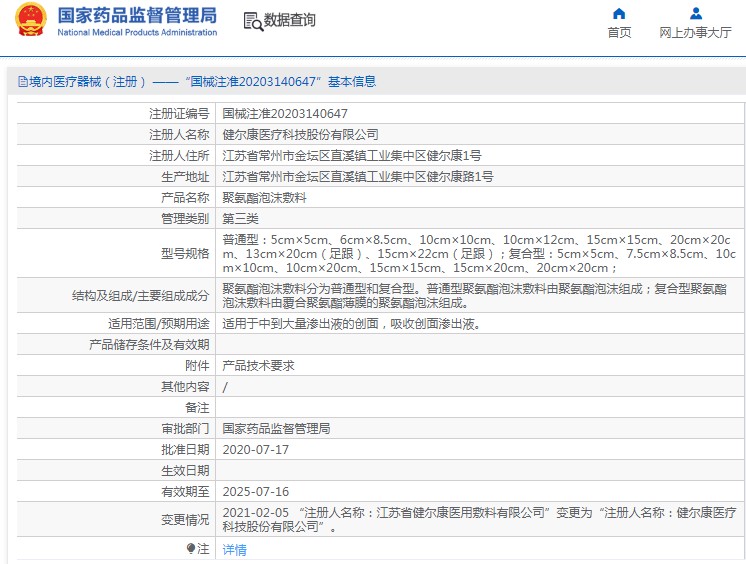Select product name 聚氨酯泡沫敷料
Image resolution: width=746 pixels, height=564 pixels.
pos(265,198)
